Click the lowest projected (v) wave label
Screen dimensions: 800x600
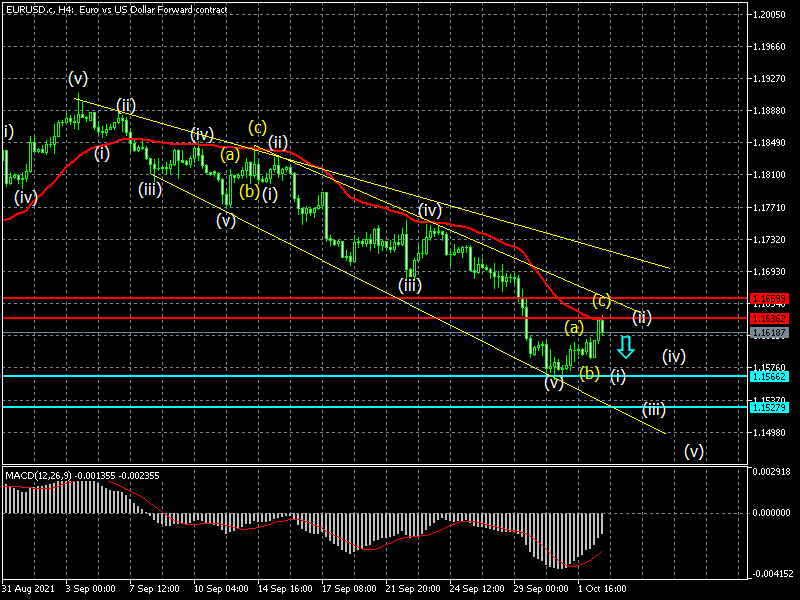[694, 450]
